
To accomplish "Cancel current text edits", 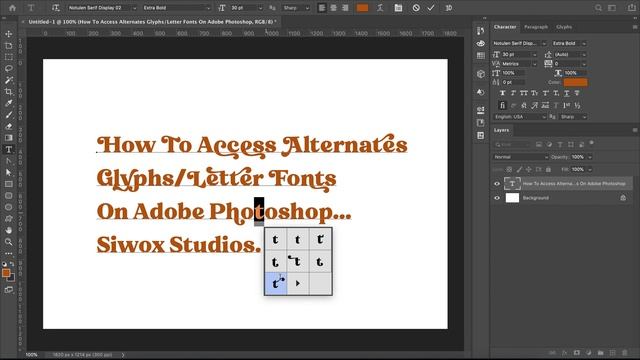I will point(416,8).
